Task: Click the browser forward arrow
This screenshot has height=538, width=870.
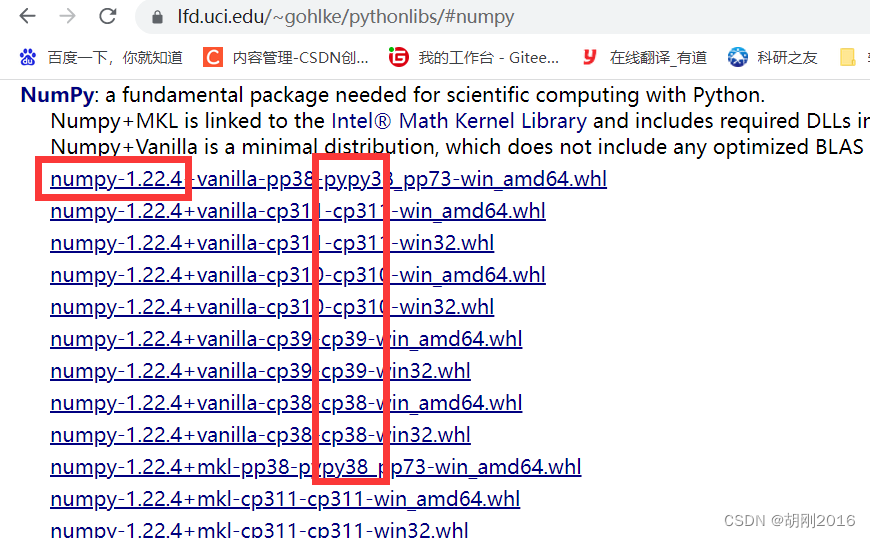Action: coord(67,17)
